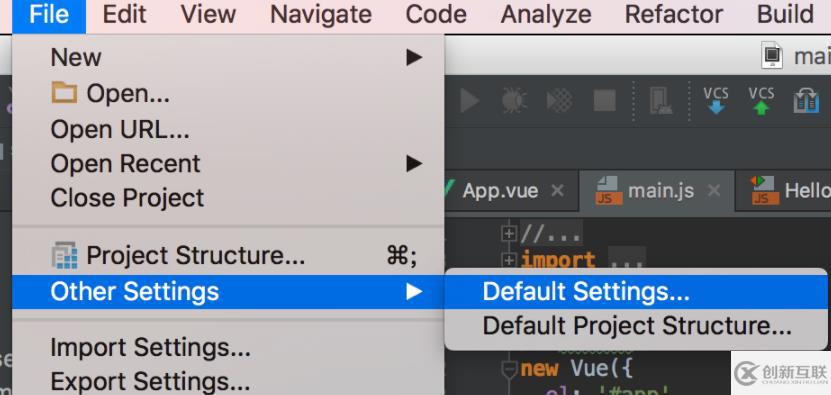Screen dimensions: 831x395
Task: Click the run with coverage icon
Action: [559, 101]
